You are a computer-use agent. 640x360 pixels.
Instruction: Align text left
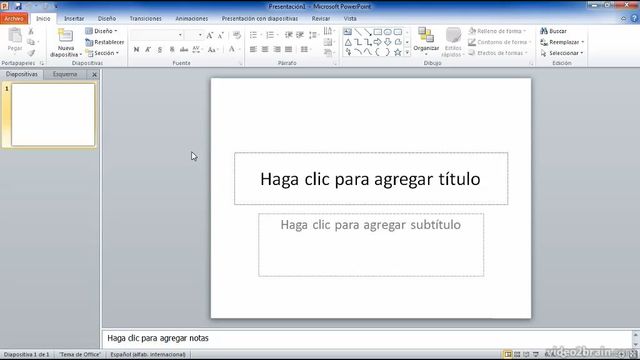(253, 49)
